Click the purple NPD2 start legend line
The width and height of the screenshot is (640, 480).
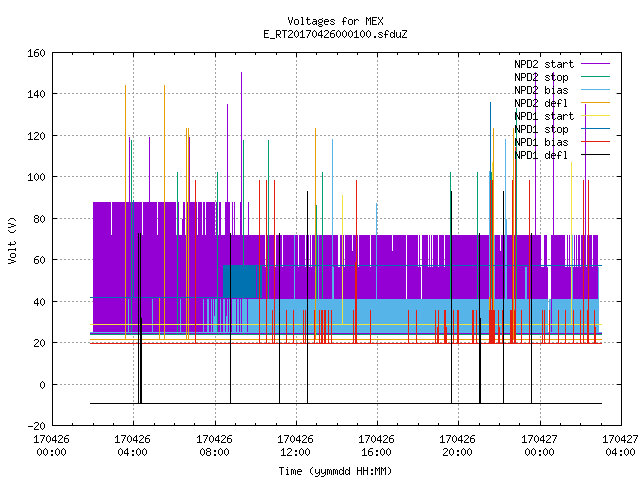coord(595,64)
